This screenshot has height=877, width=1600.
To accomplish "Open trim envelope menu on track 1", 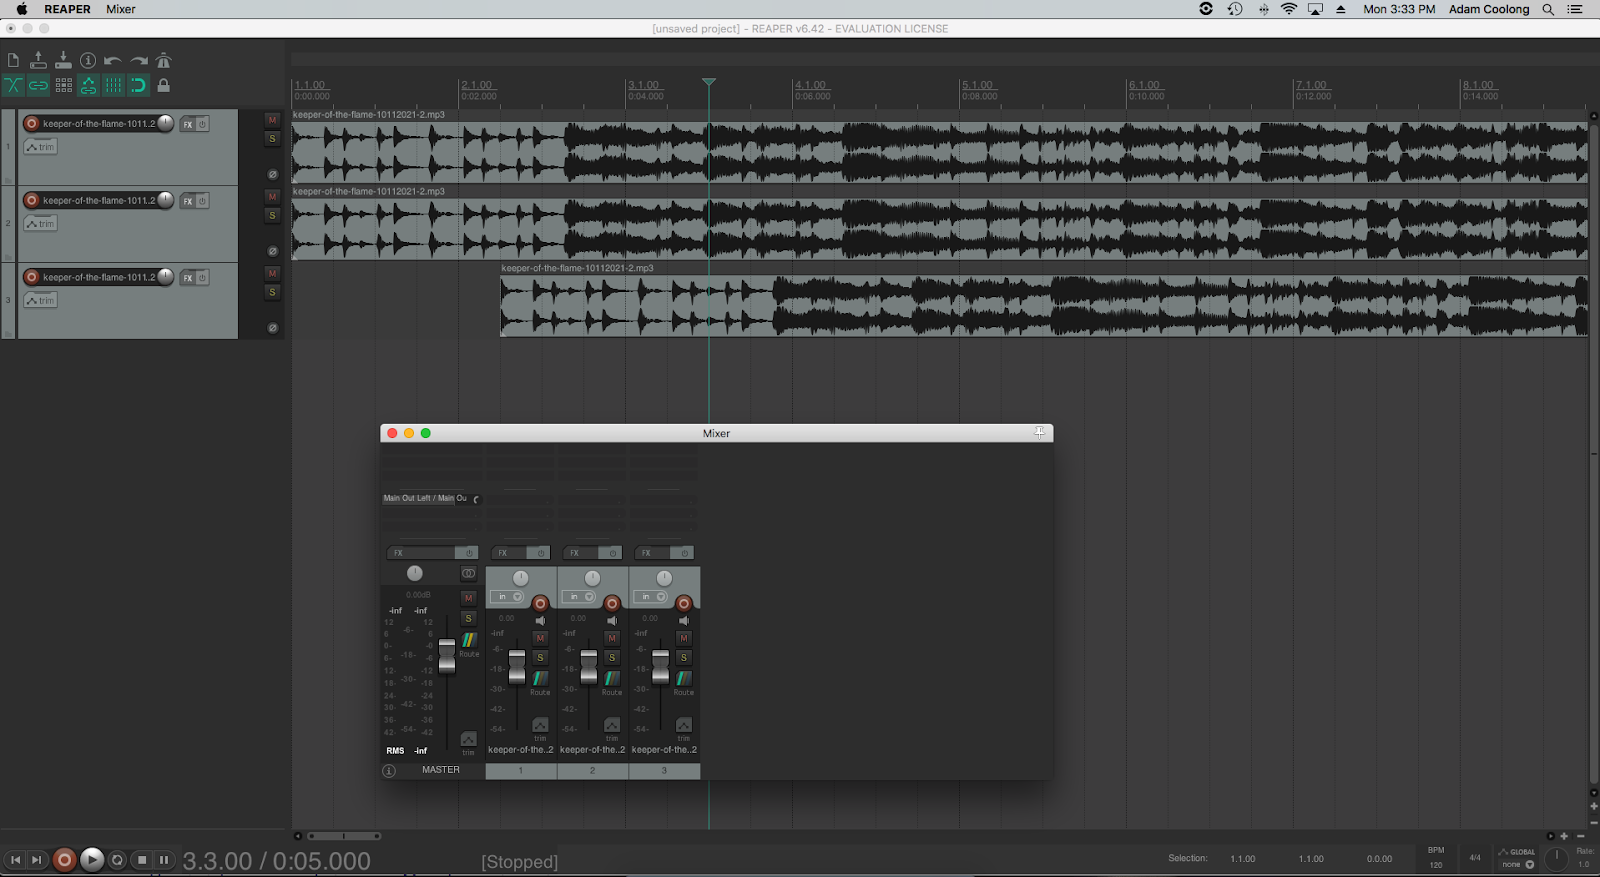I will tap(40, 147).
